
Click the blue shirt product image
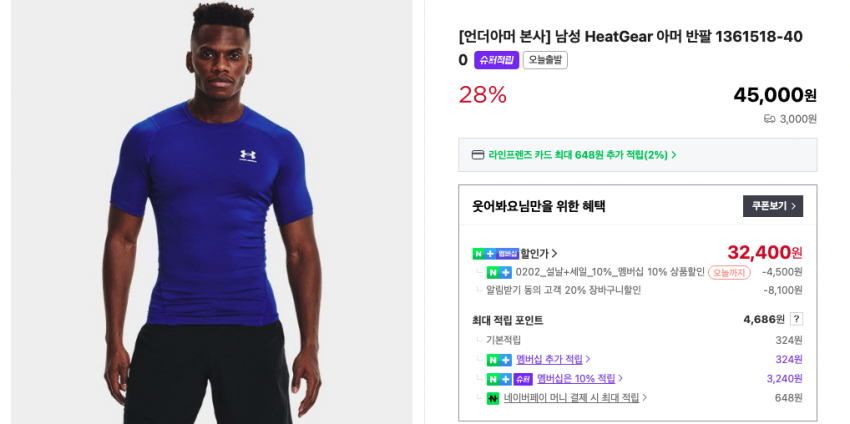[x=211, y=212]
